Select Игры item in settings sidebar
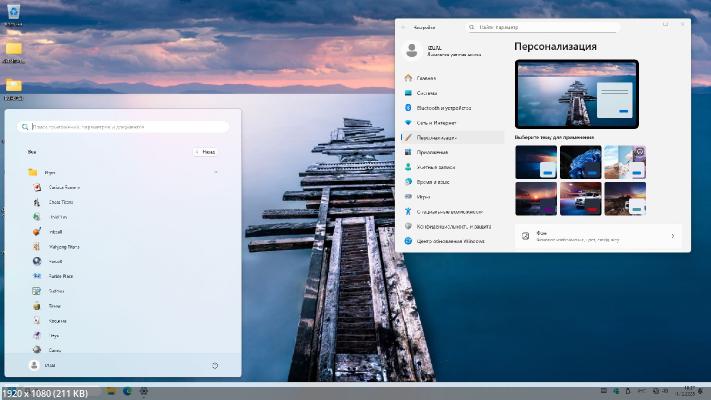The height and width of the screenshot is (400, 711). point(424,197)
